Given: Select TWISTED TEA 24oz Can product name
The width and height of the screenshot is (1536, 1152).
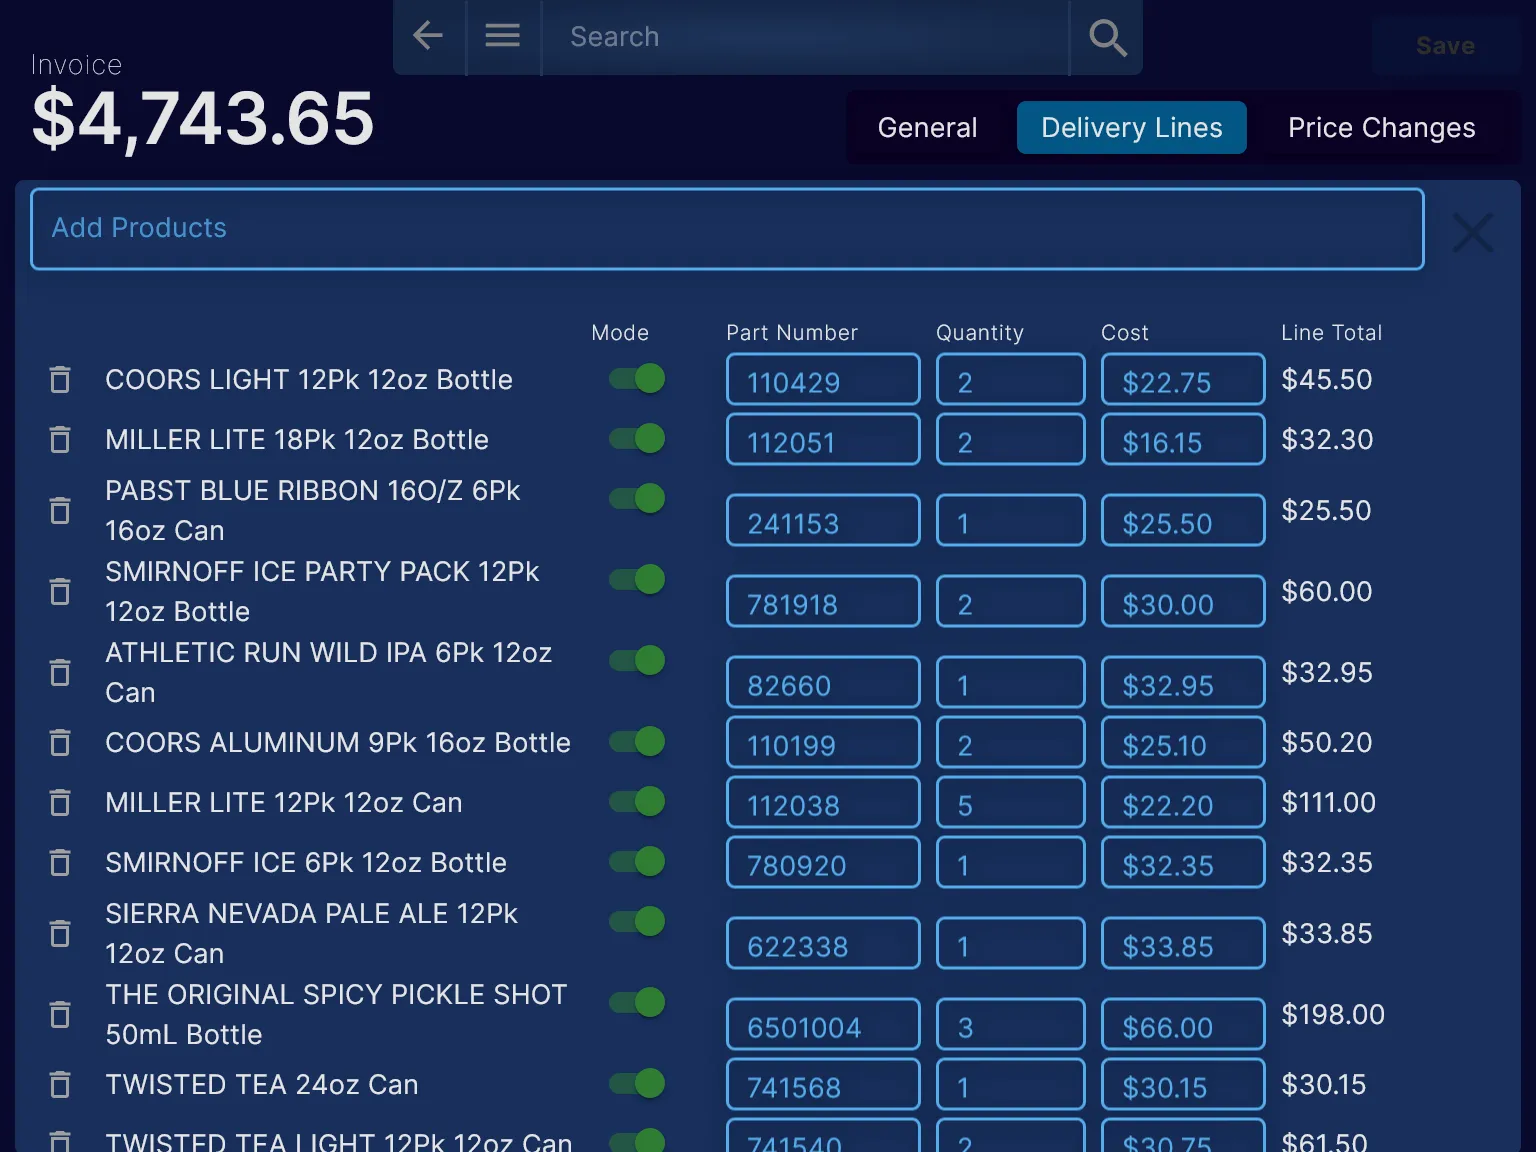Looking at the screenshot, I should point(262,1084).
